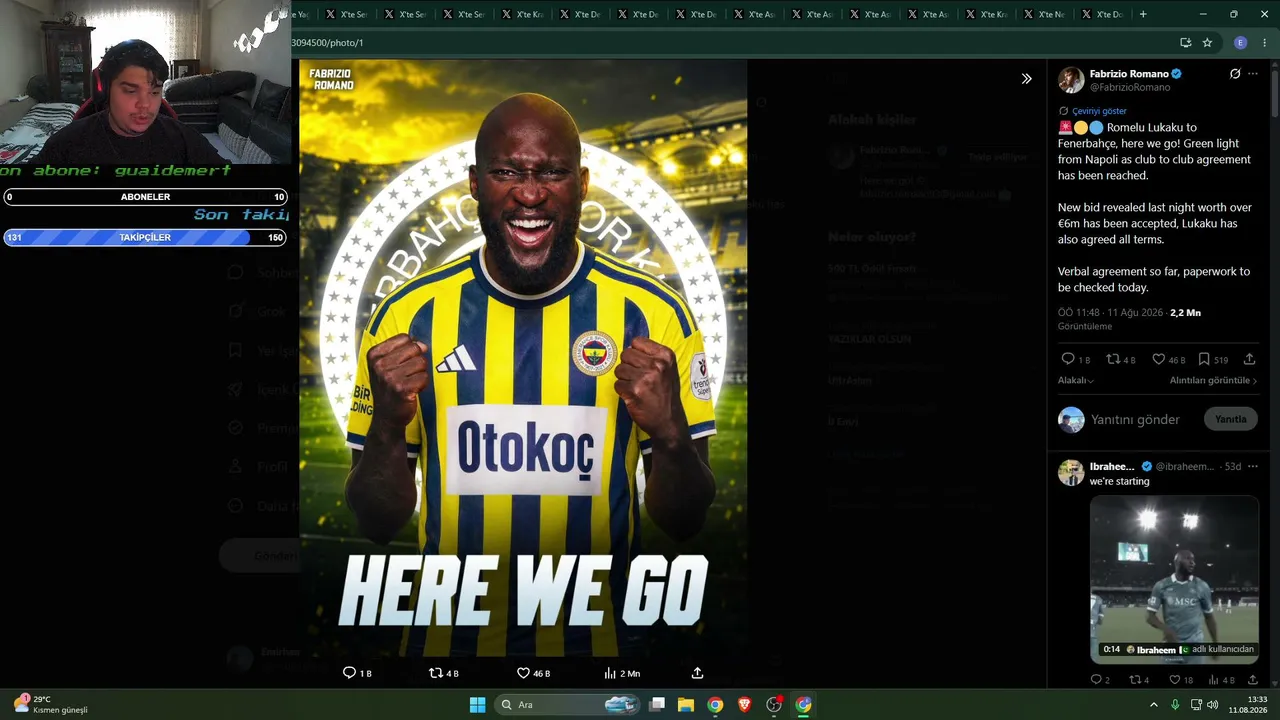Open the @FabrizioRomano handle link
This screenshot has height=720, width=1280.
click(x=1130, y=87)
